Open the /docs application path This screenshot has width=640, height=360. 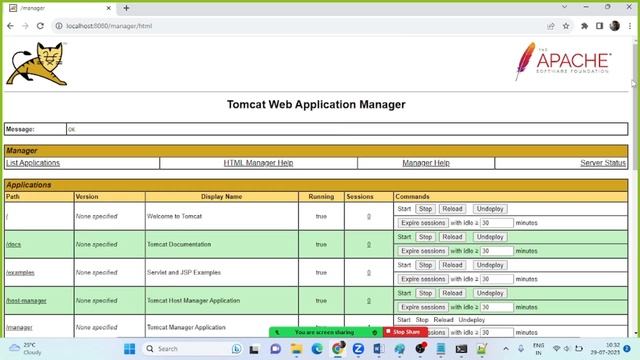13,244
